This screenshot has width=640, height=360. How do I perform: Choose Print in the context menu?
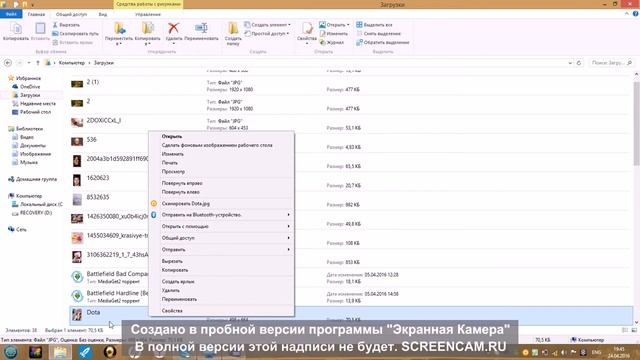[221, 162]
